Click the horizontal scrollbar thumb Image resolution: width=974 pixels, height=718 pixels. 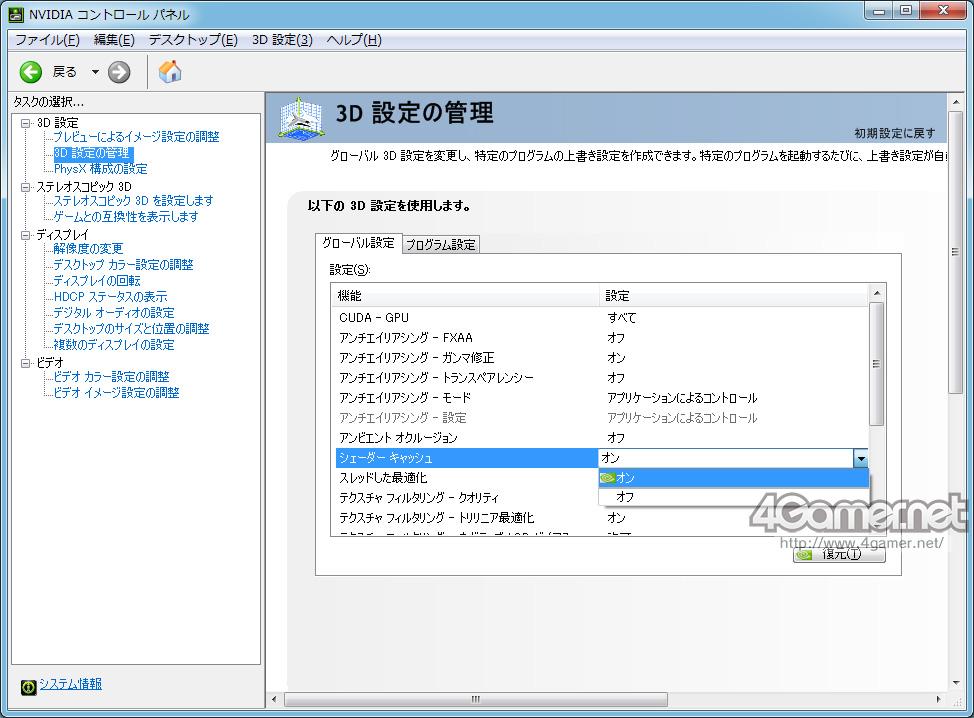(x=476, y=699)
